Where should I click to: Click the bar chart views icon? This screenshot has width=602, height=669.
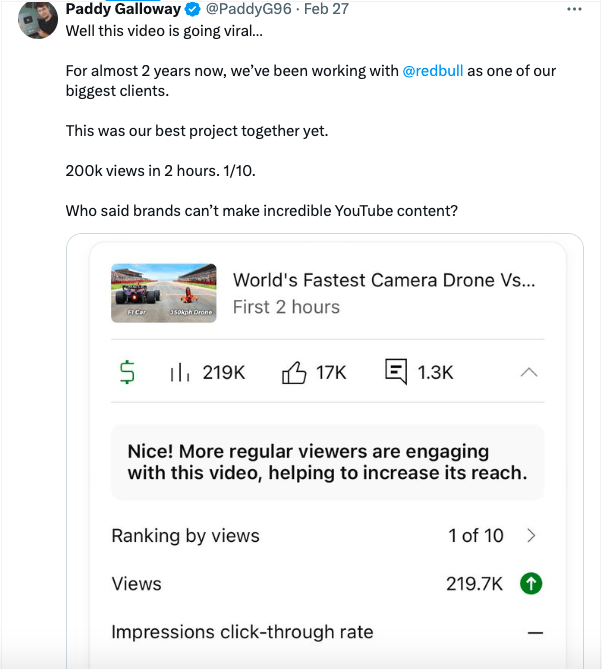click(180, 372)
